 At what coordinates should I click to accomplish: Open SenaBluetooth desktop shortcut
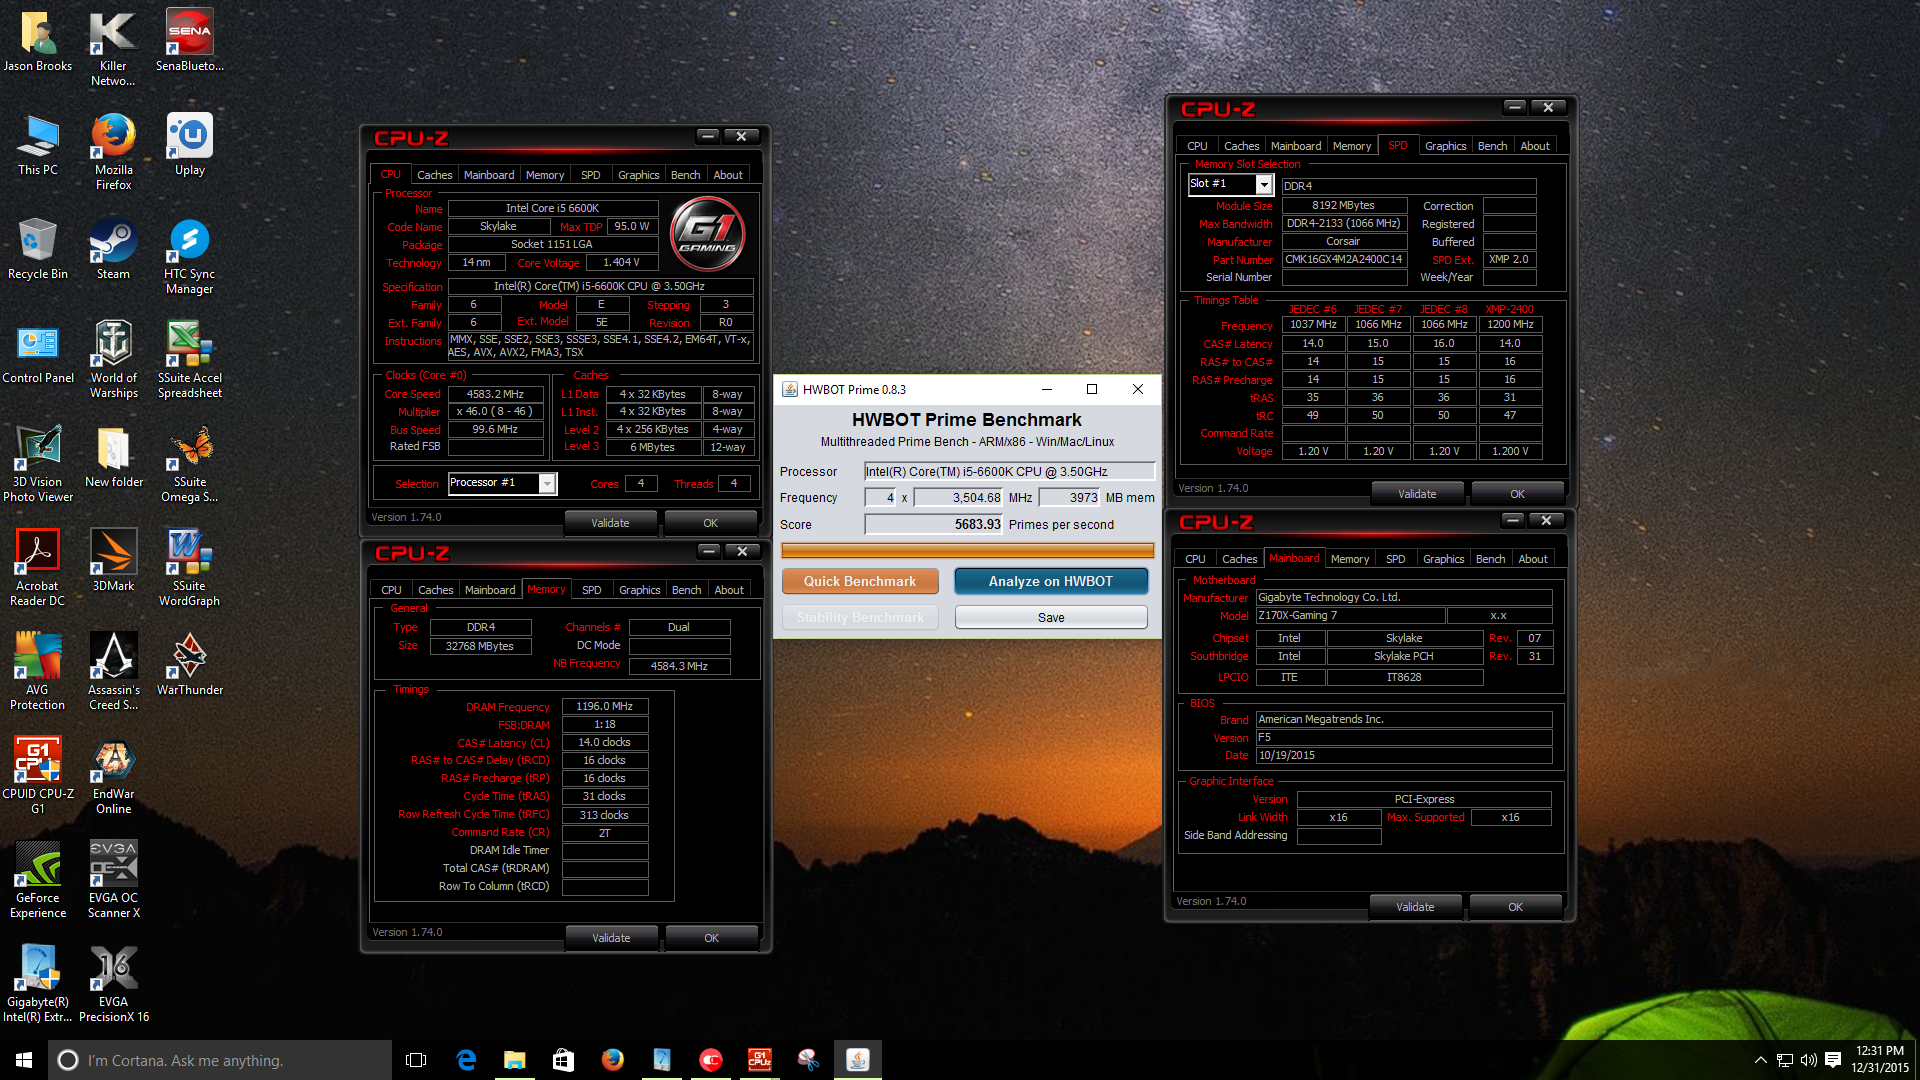189,40
